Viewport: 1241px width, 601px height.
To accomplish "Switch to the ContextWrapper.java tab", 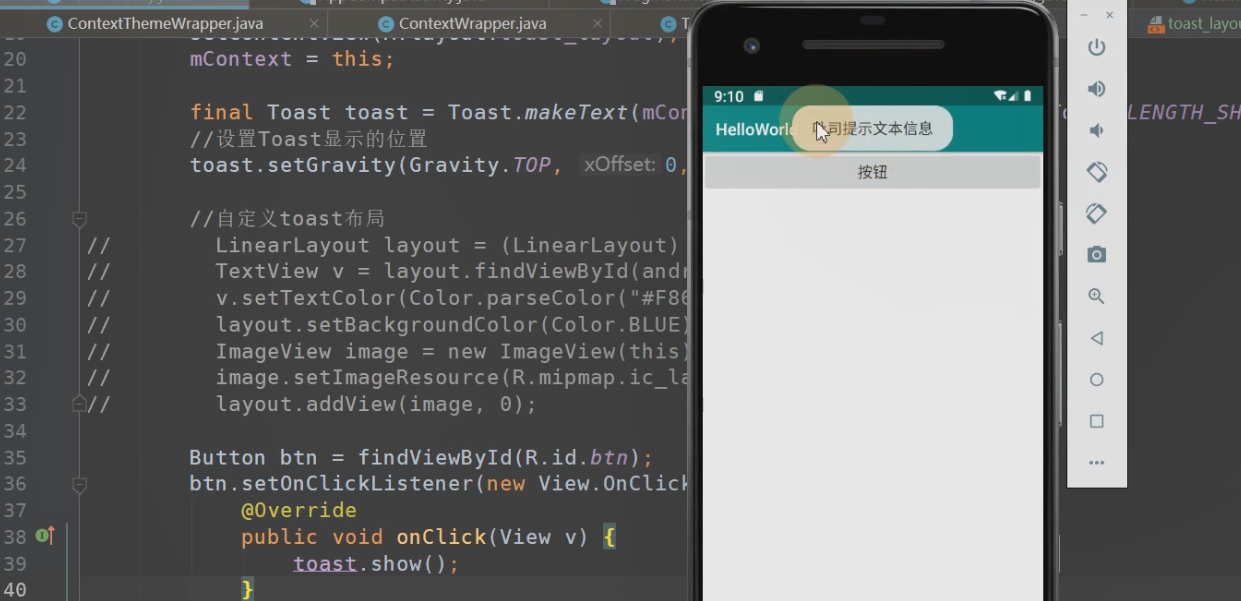I will (x=472, y=23).
